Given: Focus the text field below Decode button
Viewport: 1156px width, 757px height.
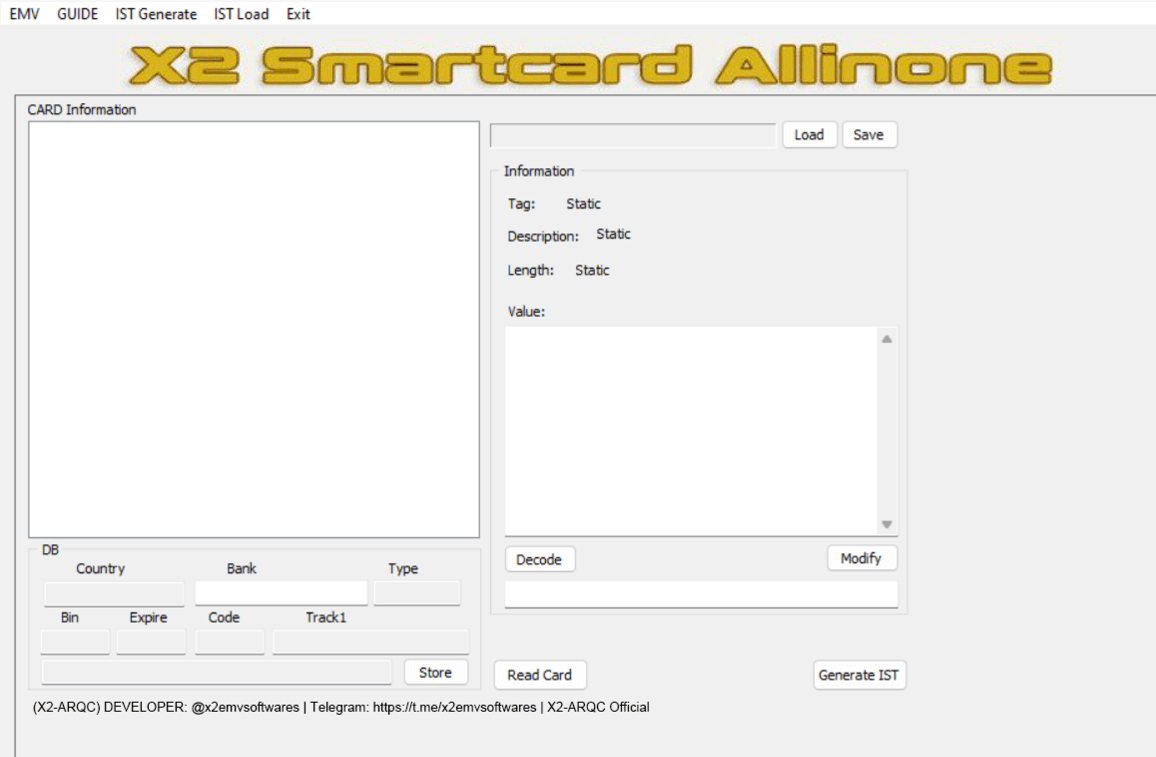Looking at the screenshot, I should click(701, 594).
